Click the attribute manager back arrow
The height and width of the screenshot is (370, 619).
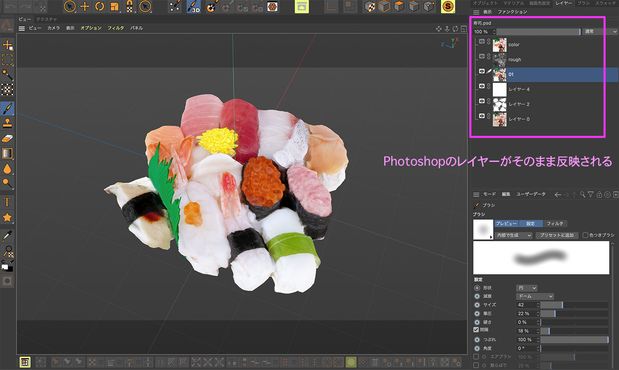tap(558, 195)
